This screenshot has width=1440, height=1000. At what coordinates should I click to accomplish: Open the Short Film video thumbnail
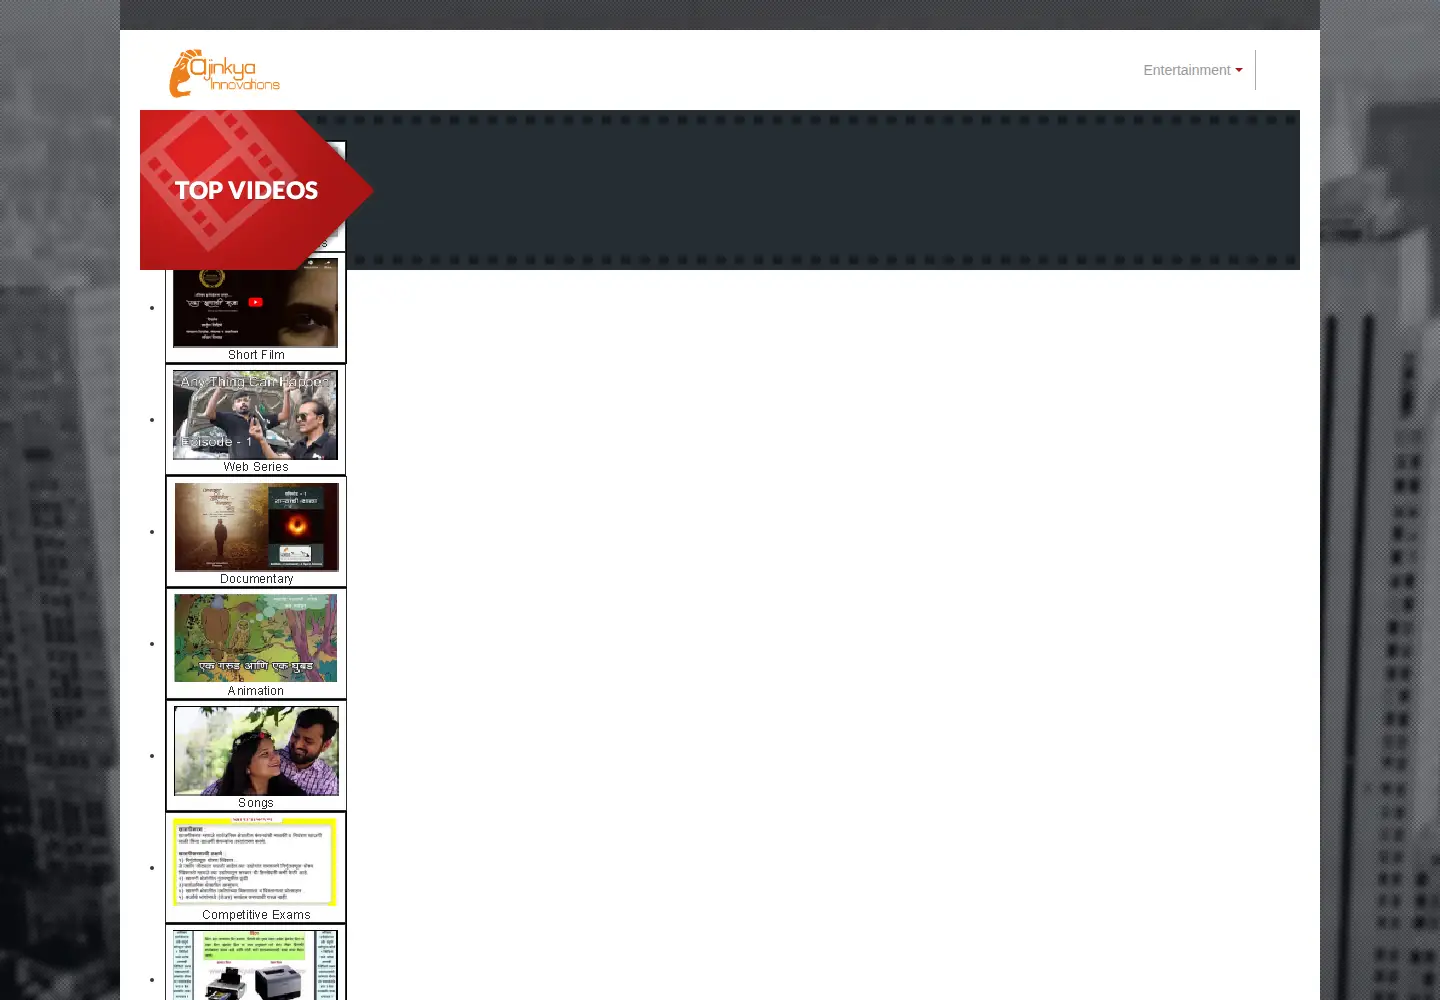(x=256, y=308)
